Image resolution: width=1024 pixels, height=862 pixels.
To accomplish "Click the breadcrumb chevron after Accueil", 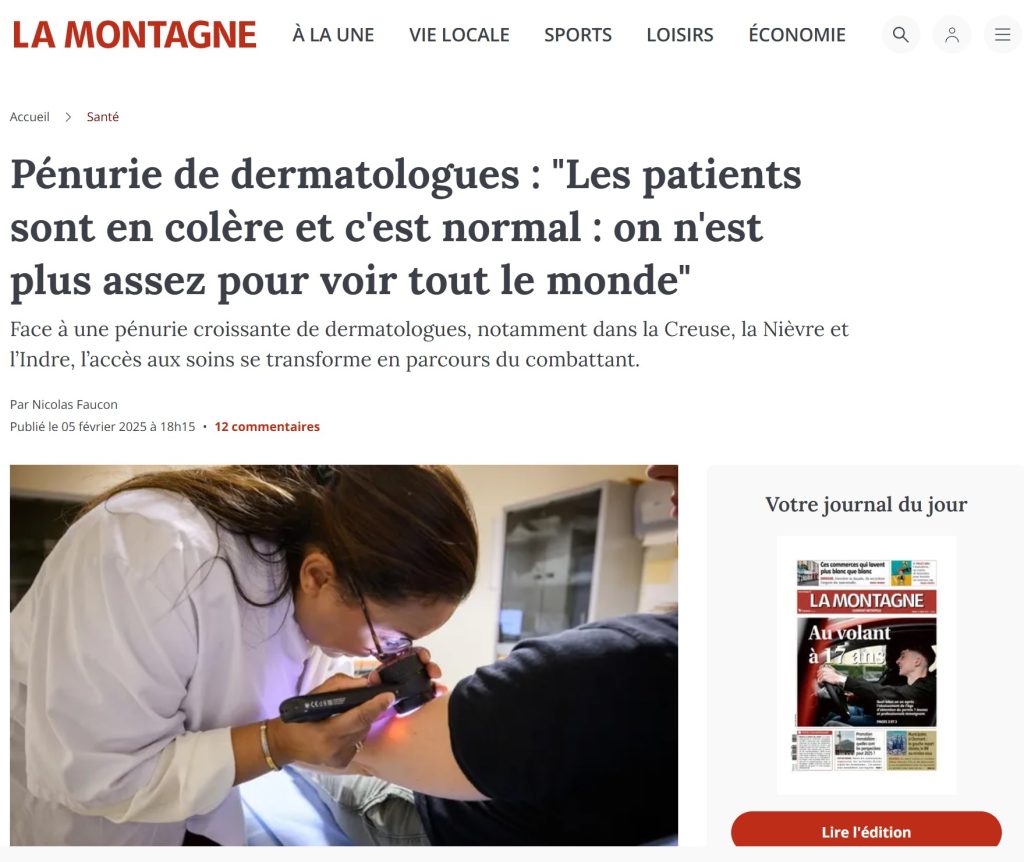I will click(68, 117).
